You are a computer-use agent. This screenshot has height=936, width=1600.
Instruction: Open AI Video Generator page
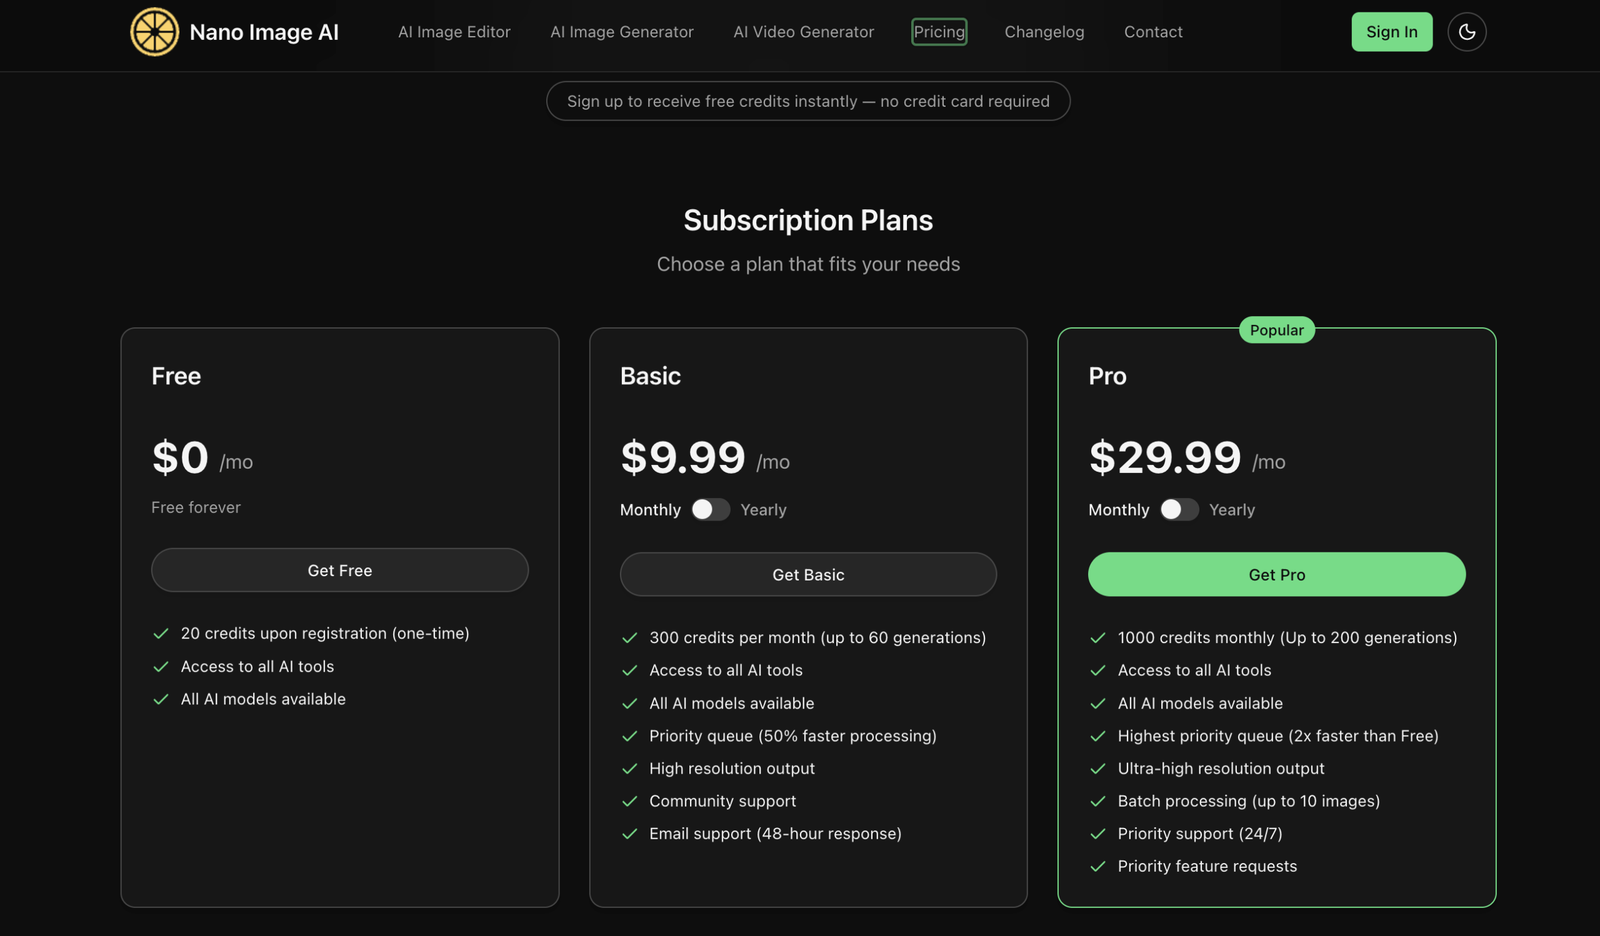coord(804,32)
